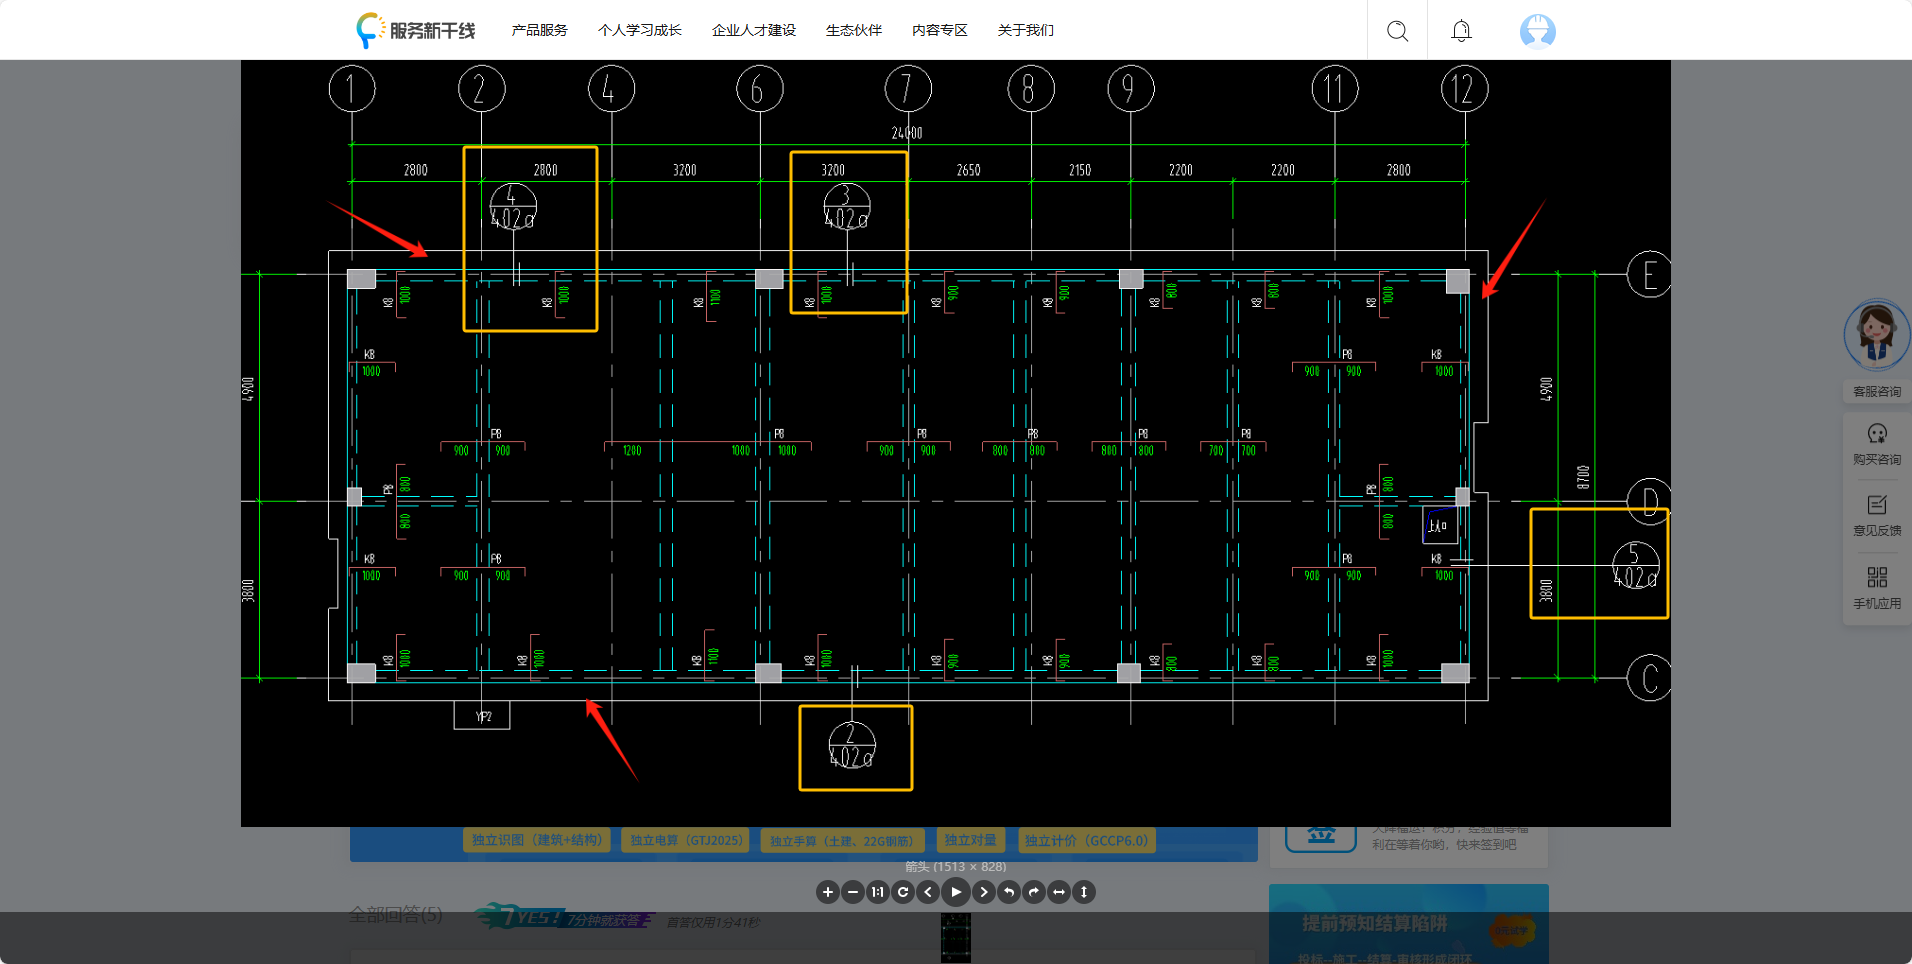The width and height of the screenshot is (1912, 964).
Task: Click the 箭头 (1513 × 828) image title
Action: pos(956,866)
